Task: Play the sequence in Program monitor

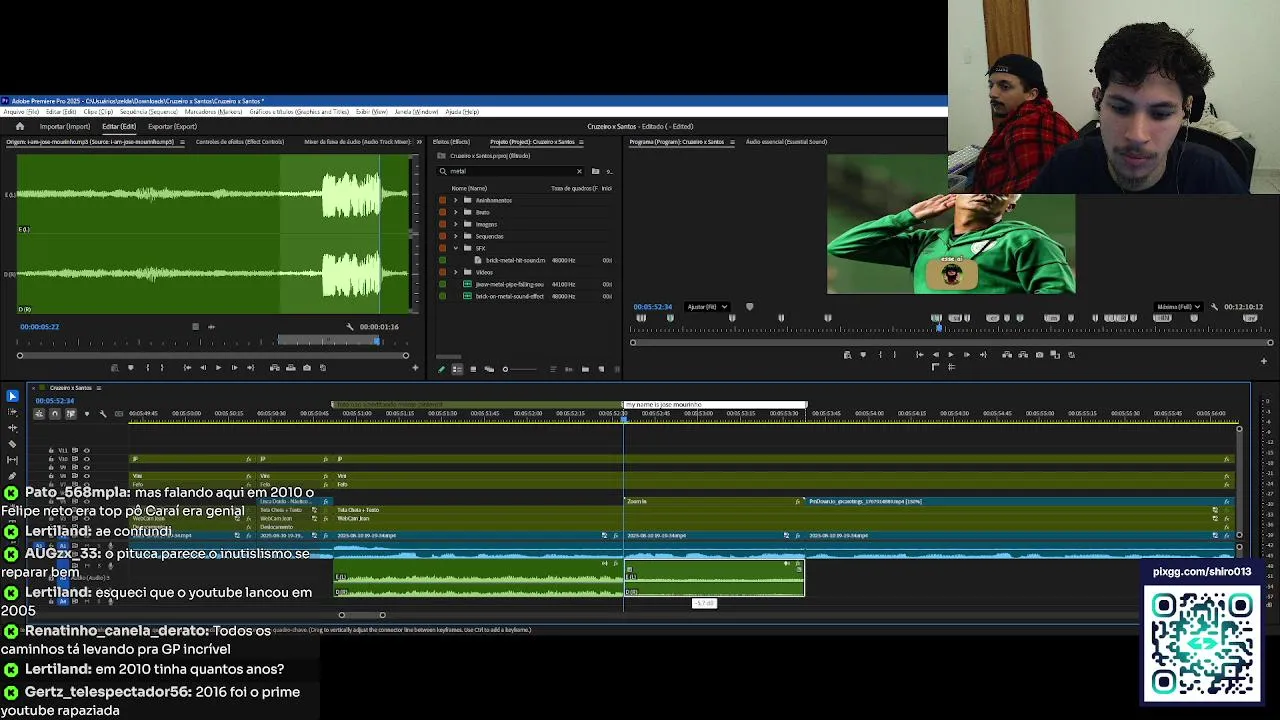Action: (x=951, y=354)
